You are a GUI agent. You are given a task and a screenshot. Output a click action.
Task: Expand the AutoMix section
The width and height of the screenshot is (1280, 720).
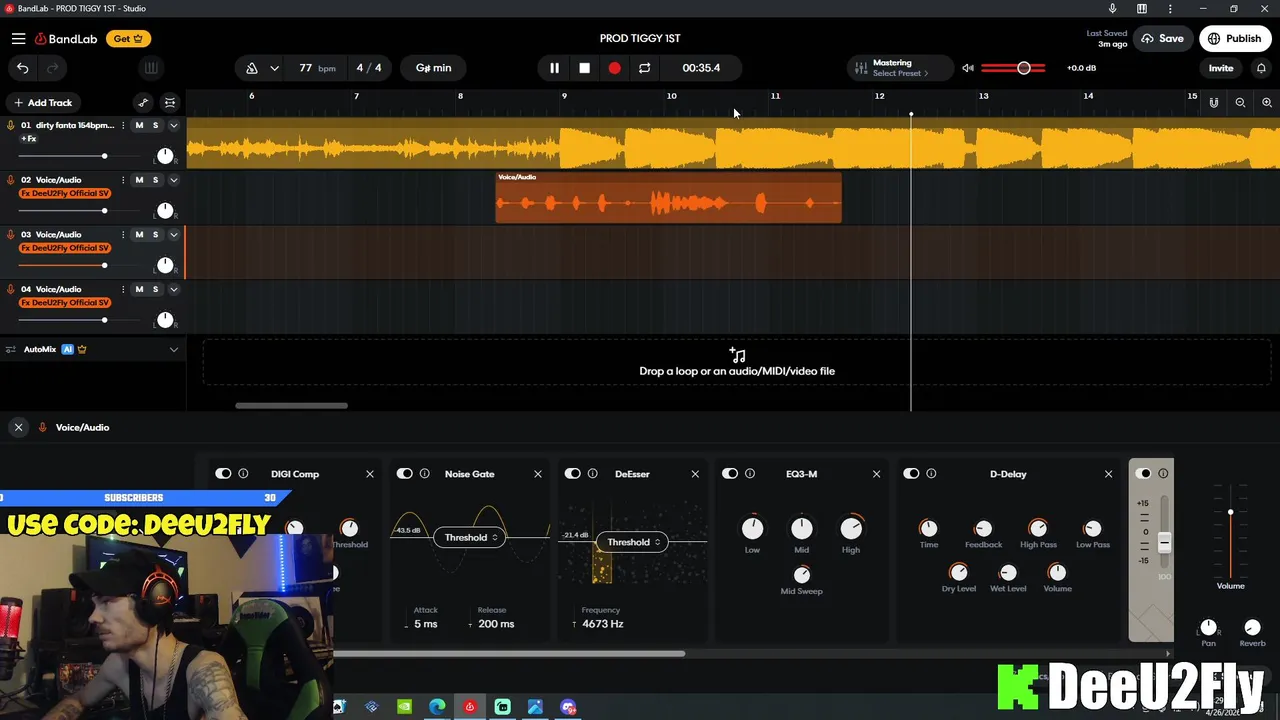173,349
